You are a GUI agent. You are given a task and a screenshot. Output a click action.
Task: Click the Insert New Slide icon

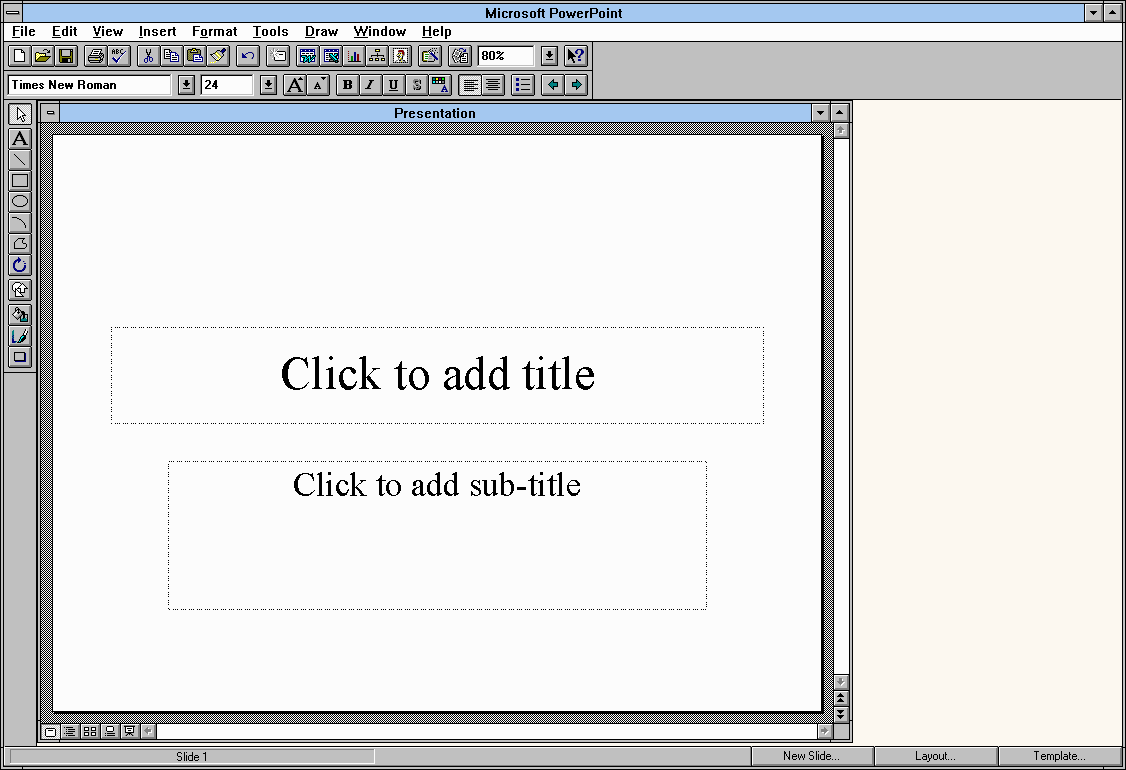click(278, 55)
